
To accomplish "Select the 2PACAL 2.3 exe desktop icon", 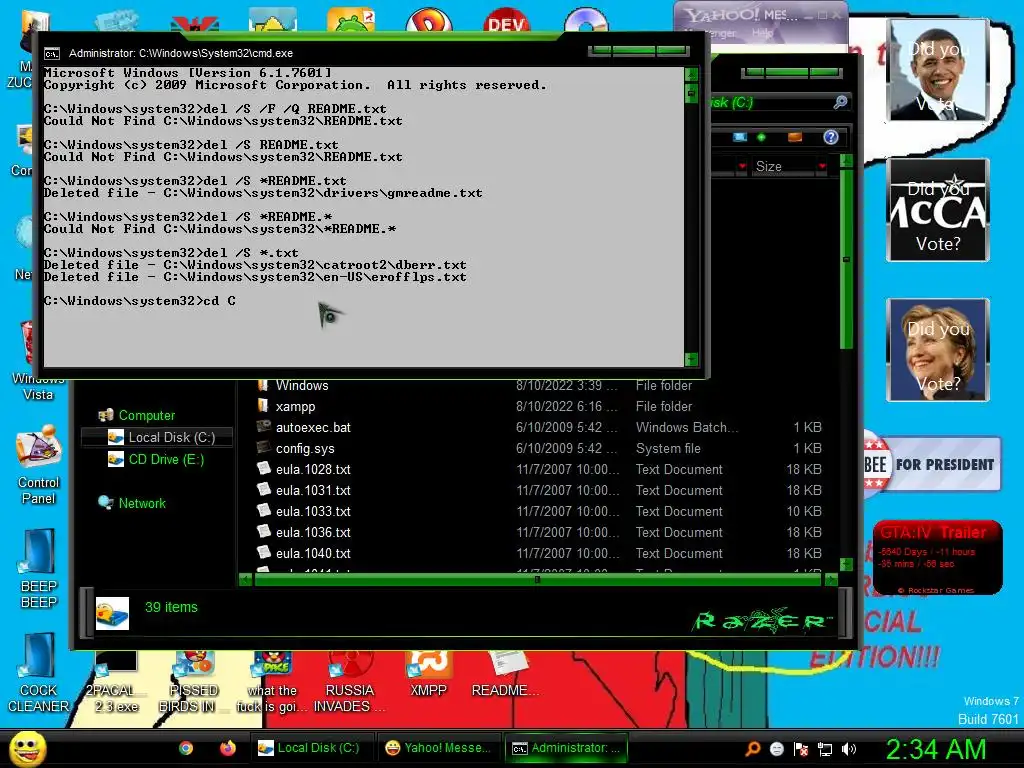I will [x=116, y=682].
